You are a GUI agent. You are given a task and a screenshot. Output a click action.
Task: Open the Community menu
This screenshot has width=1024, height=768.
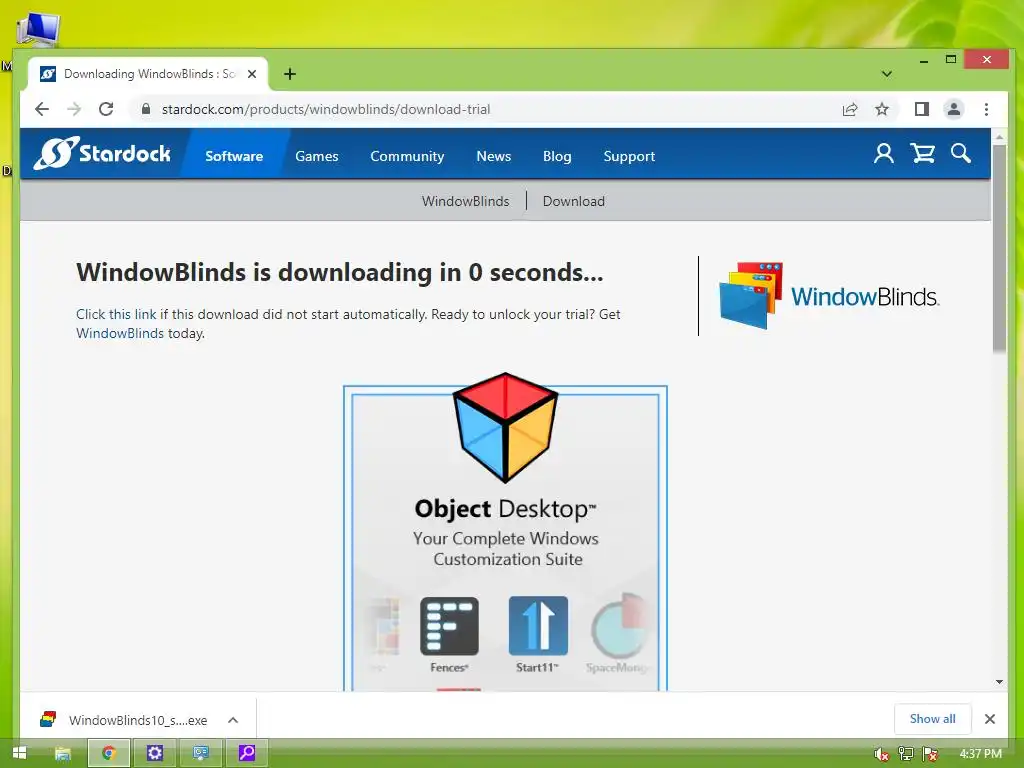coord(407,156)
